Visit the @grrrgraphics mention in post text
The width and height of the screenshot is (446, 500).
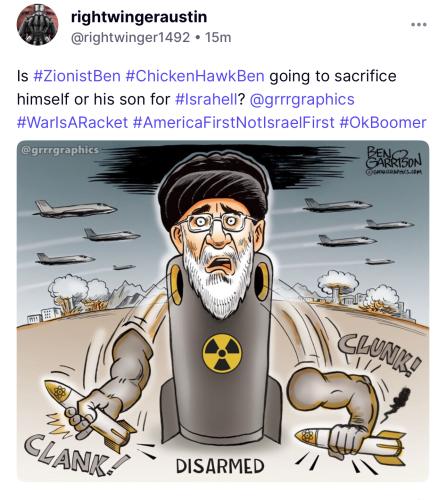(302, 99)
